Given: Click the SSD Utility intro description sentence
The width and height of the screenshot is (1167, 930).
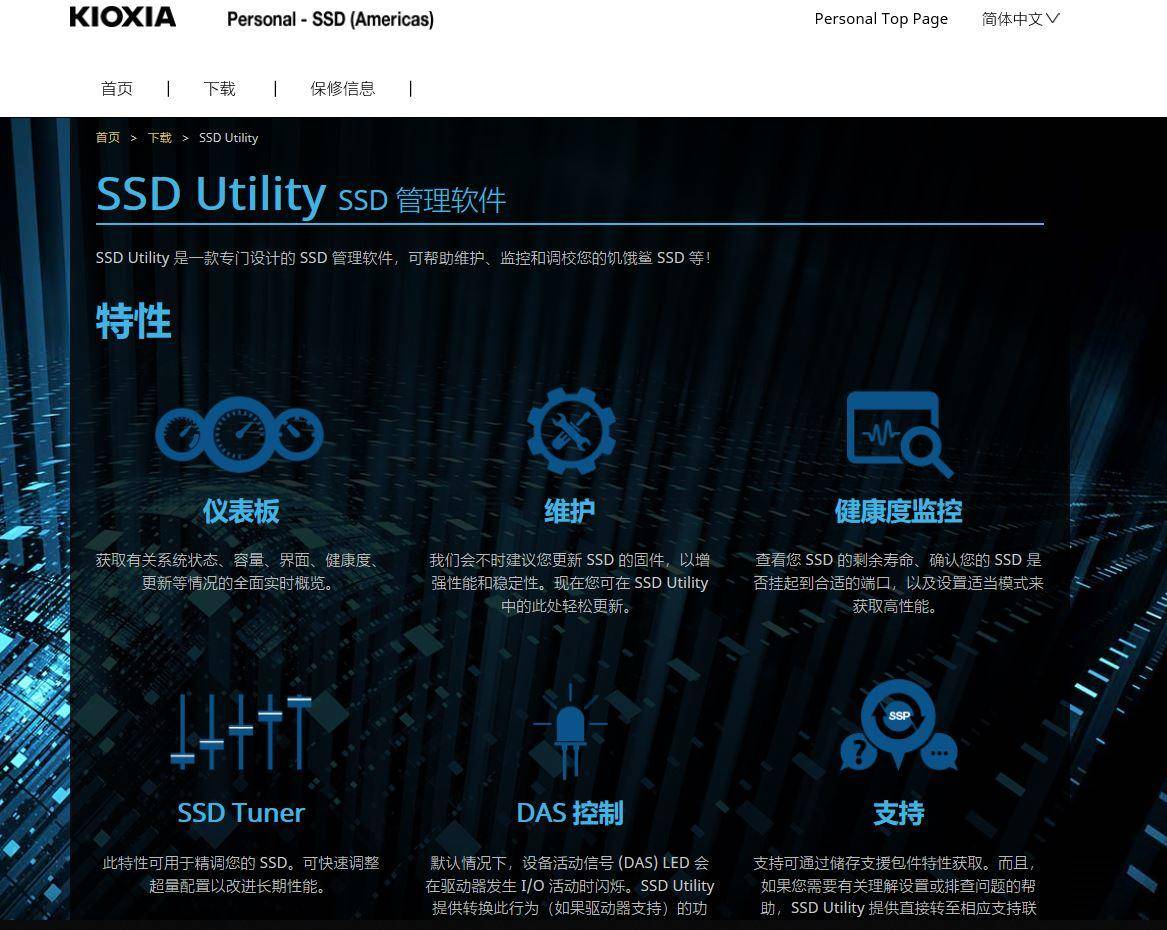Looking at the screenshot, I should [403, 258].
